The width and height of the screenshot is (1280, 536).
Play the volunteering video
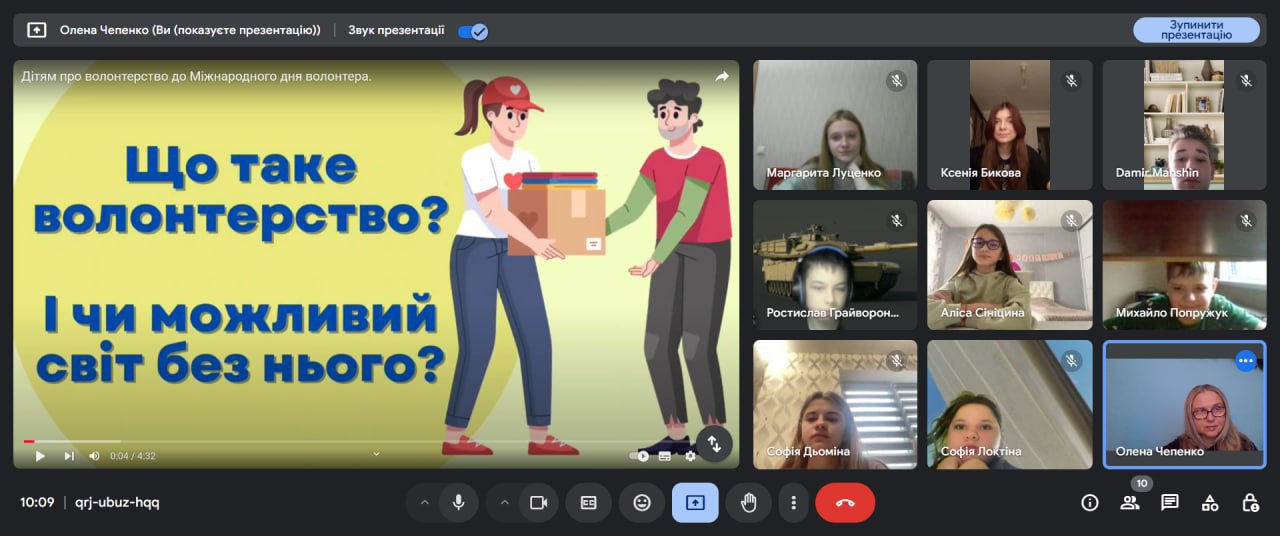pyautogui.click(x=40, y=456)
